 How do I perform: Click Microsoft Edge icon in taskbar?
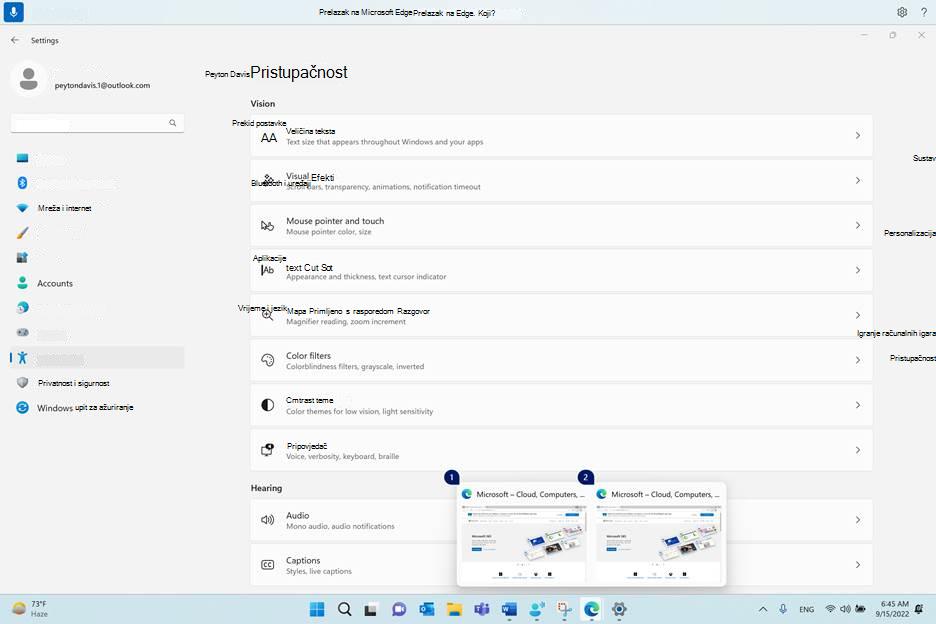592,609
